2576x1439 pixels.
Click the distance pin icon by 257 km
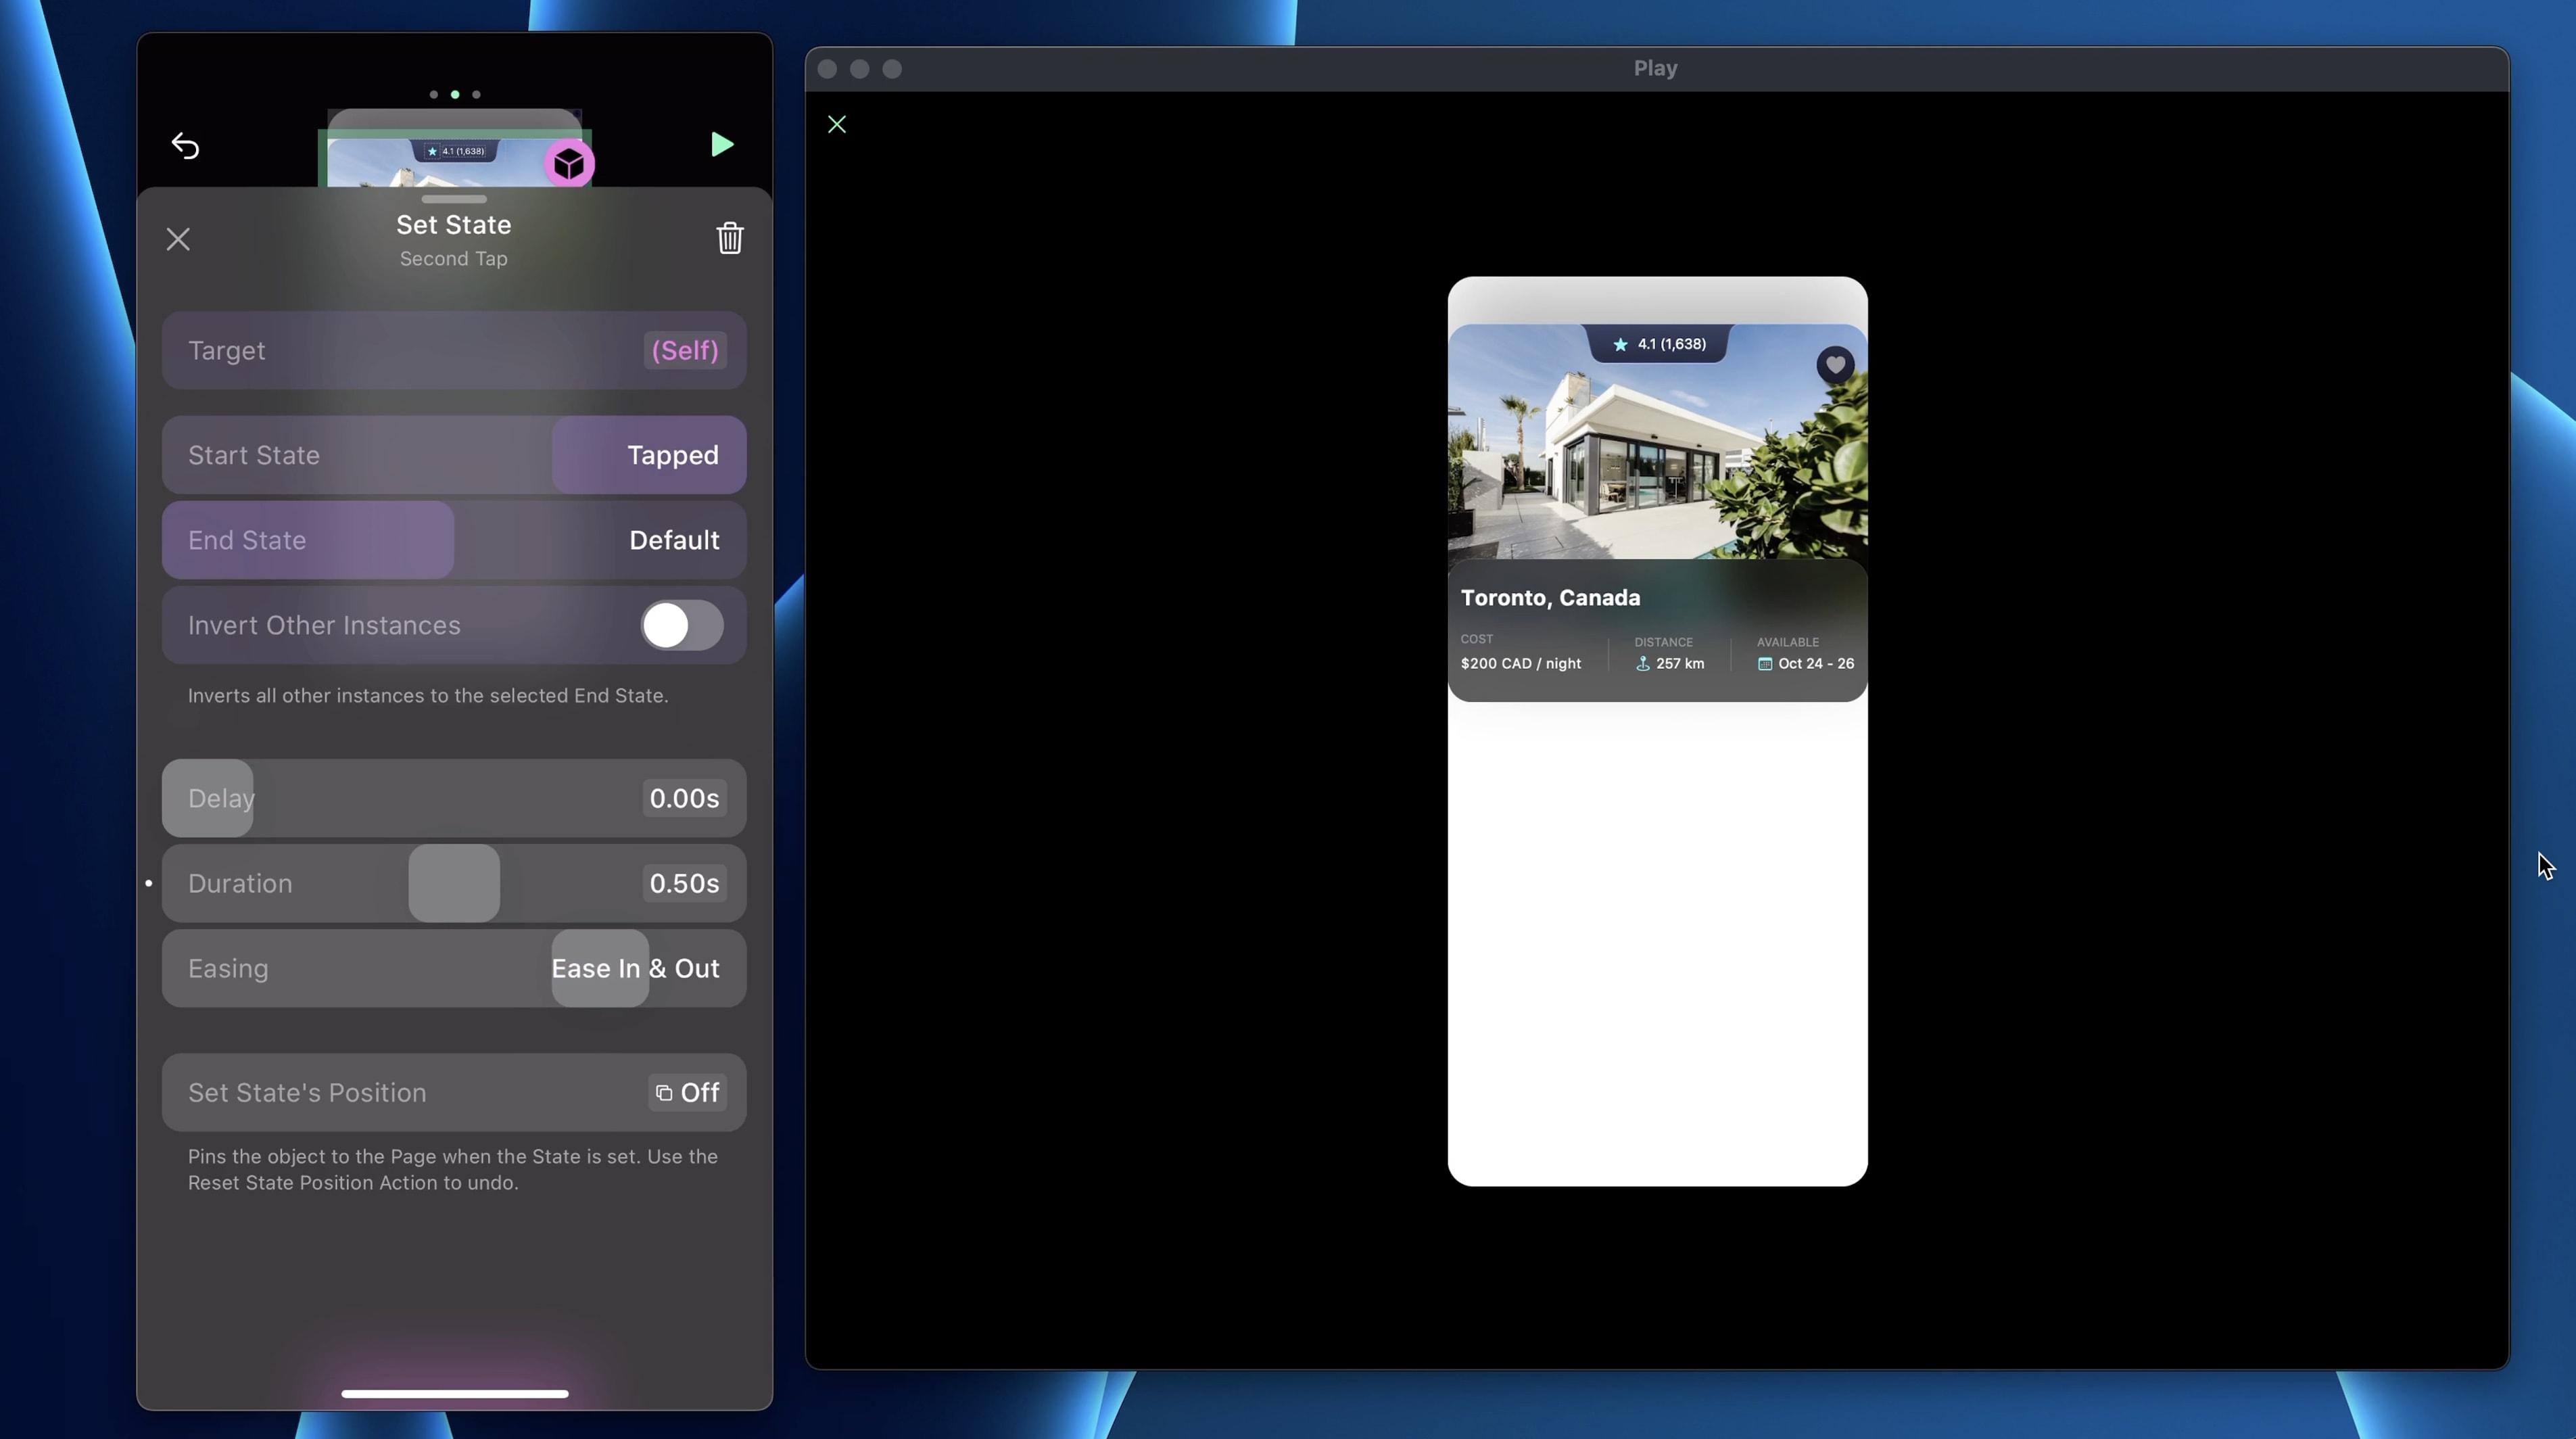coord(1642,664)
